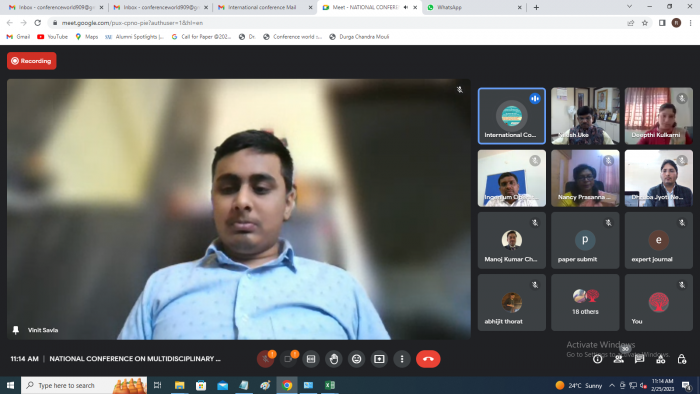Switch to International conference Mail tab
Screen dimensions: 700x394
[x=265, y=8]
